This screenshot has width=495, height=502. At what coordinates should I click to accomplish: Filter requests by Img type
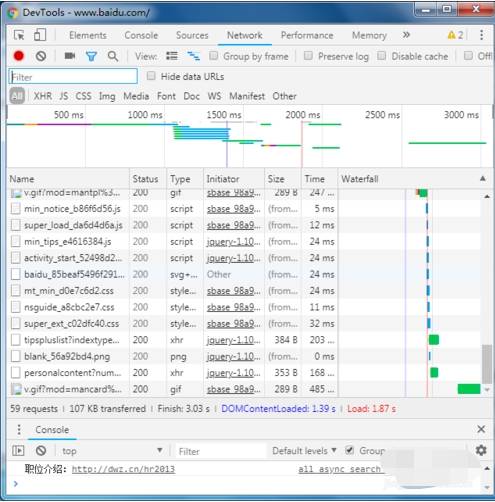tap(107, 96)
